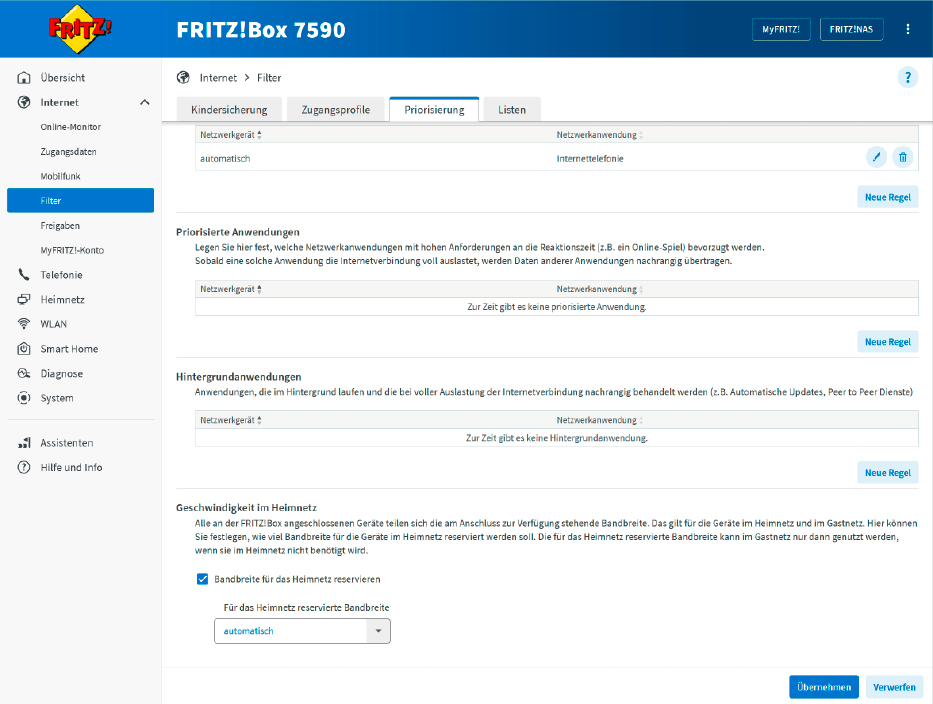
Task: Click the Smart Home icon
Action: pyautogui.click(x=24, y=349)
